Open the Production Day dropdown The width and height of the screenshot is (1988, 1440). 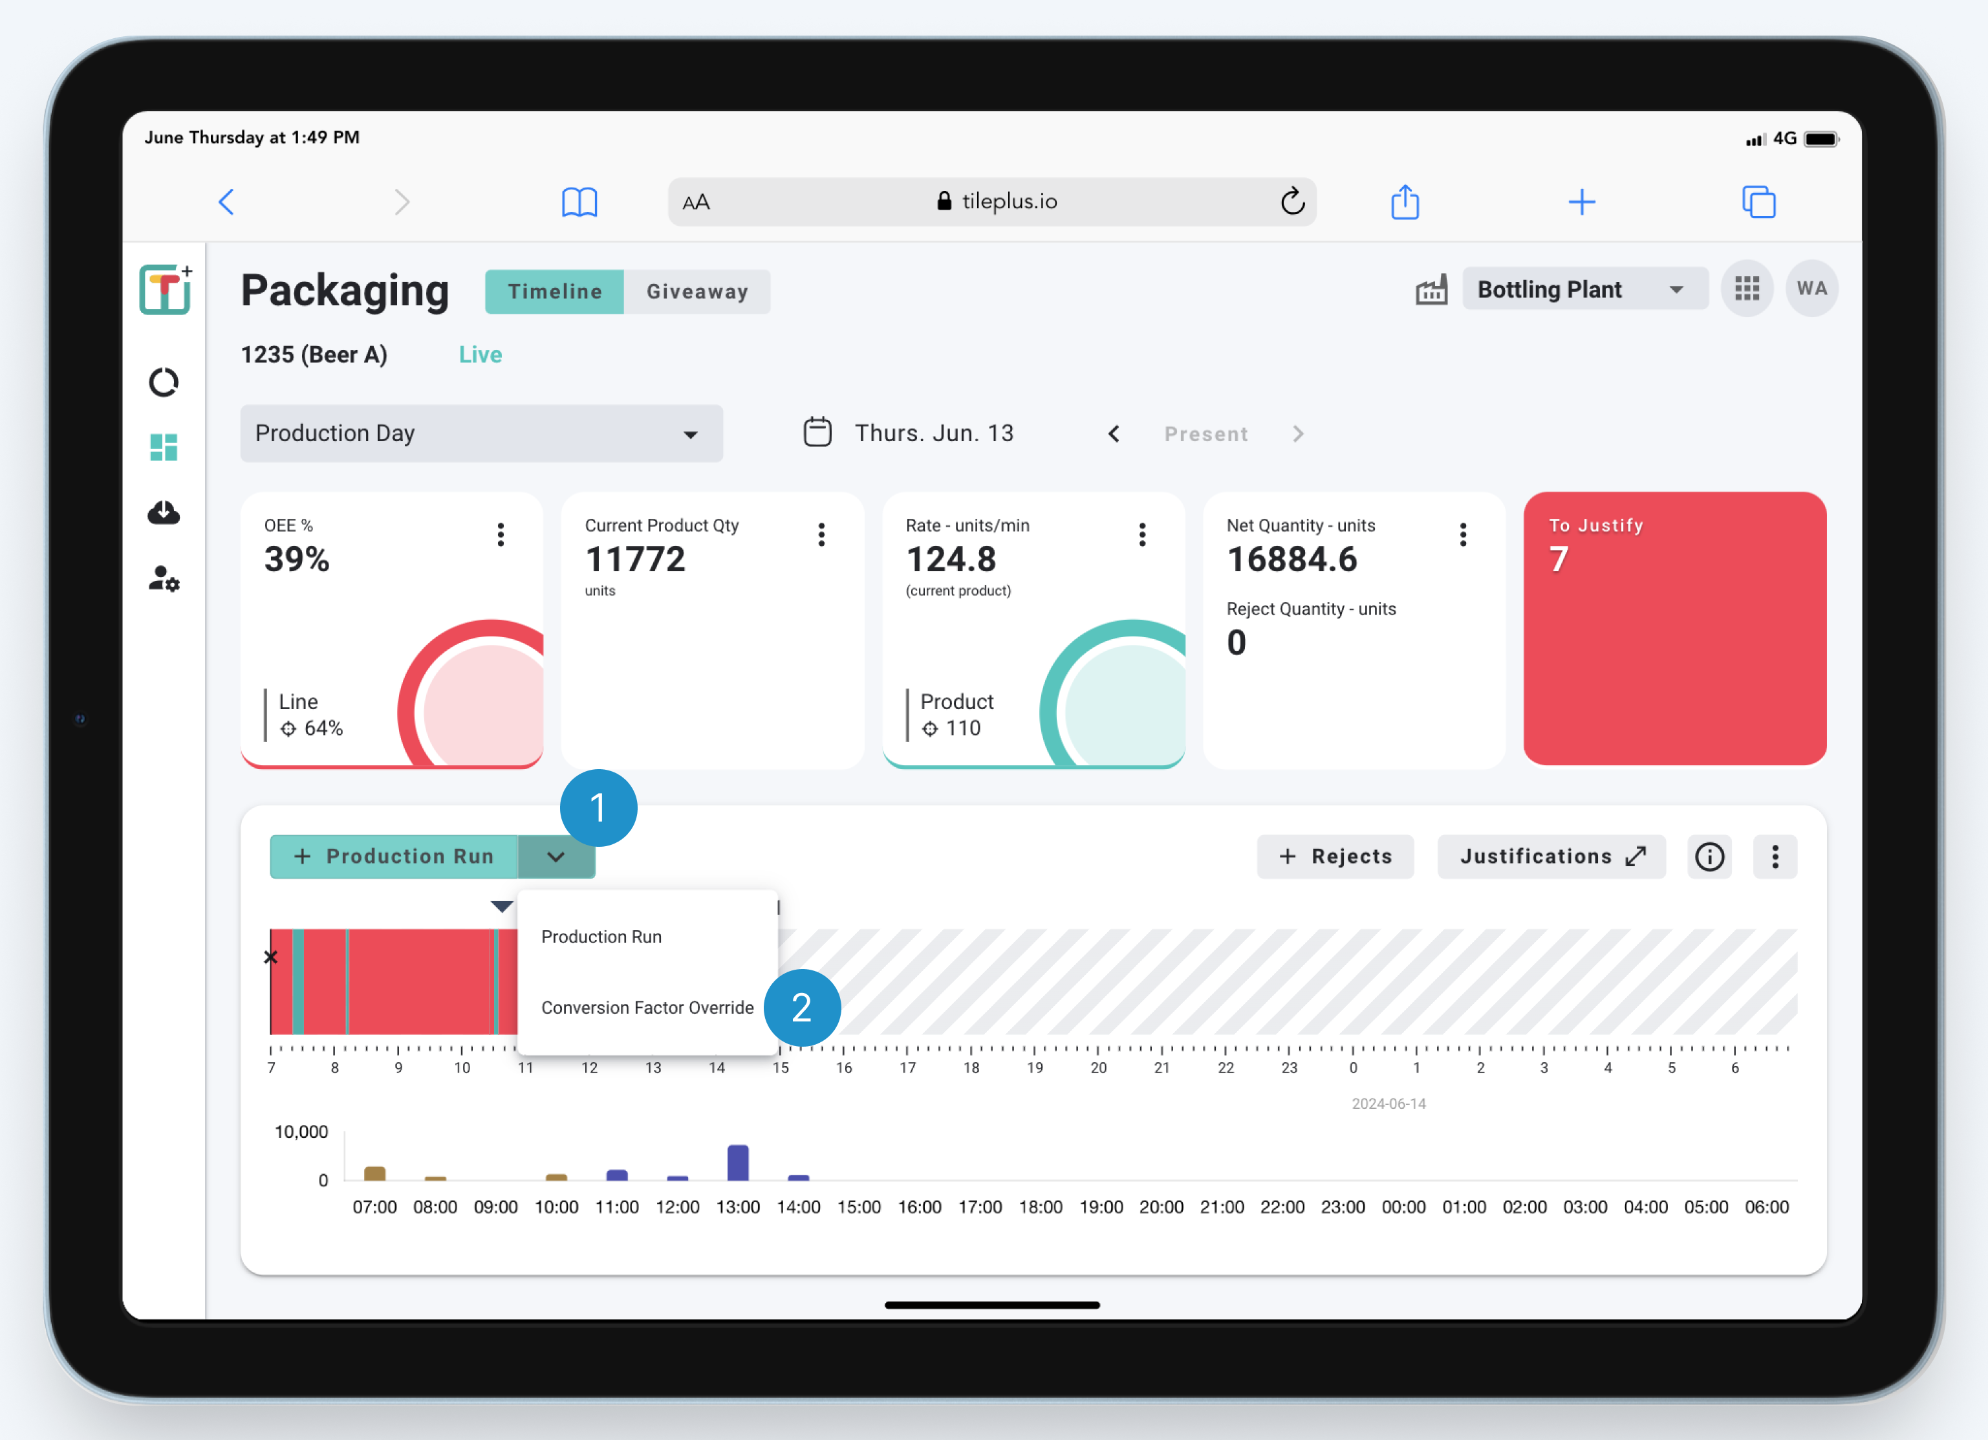point(481,434)
